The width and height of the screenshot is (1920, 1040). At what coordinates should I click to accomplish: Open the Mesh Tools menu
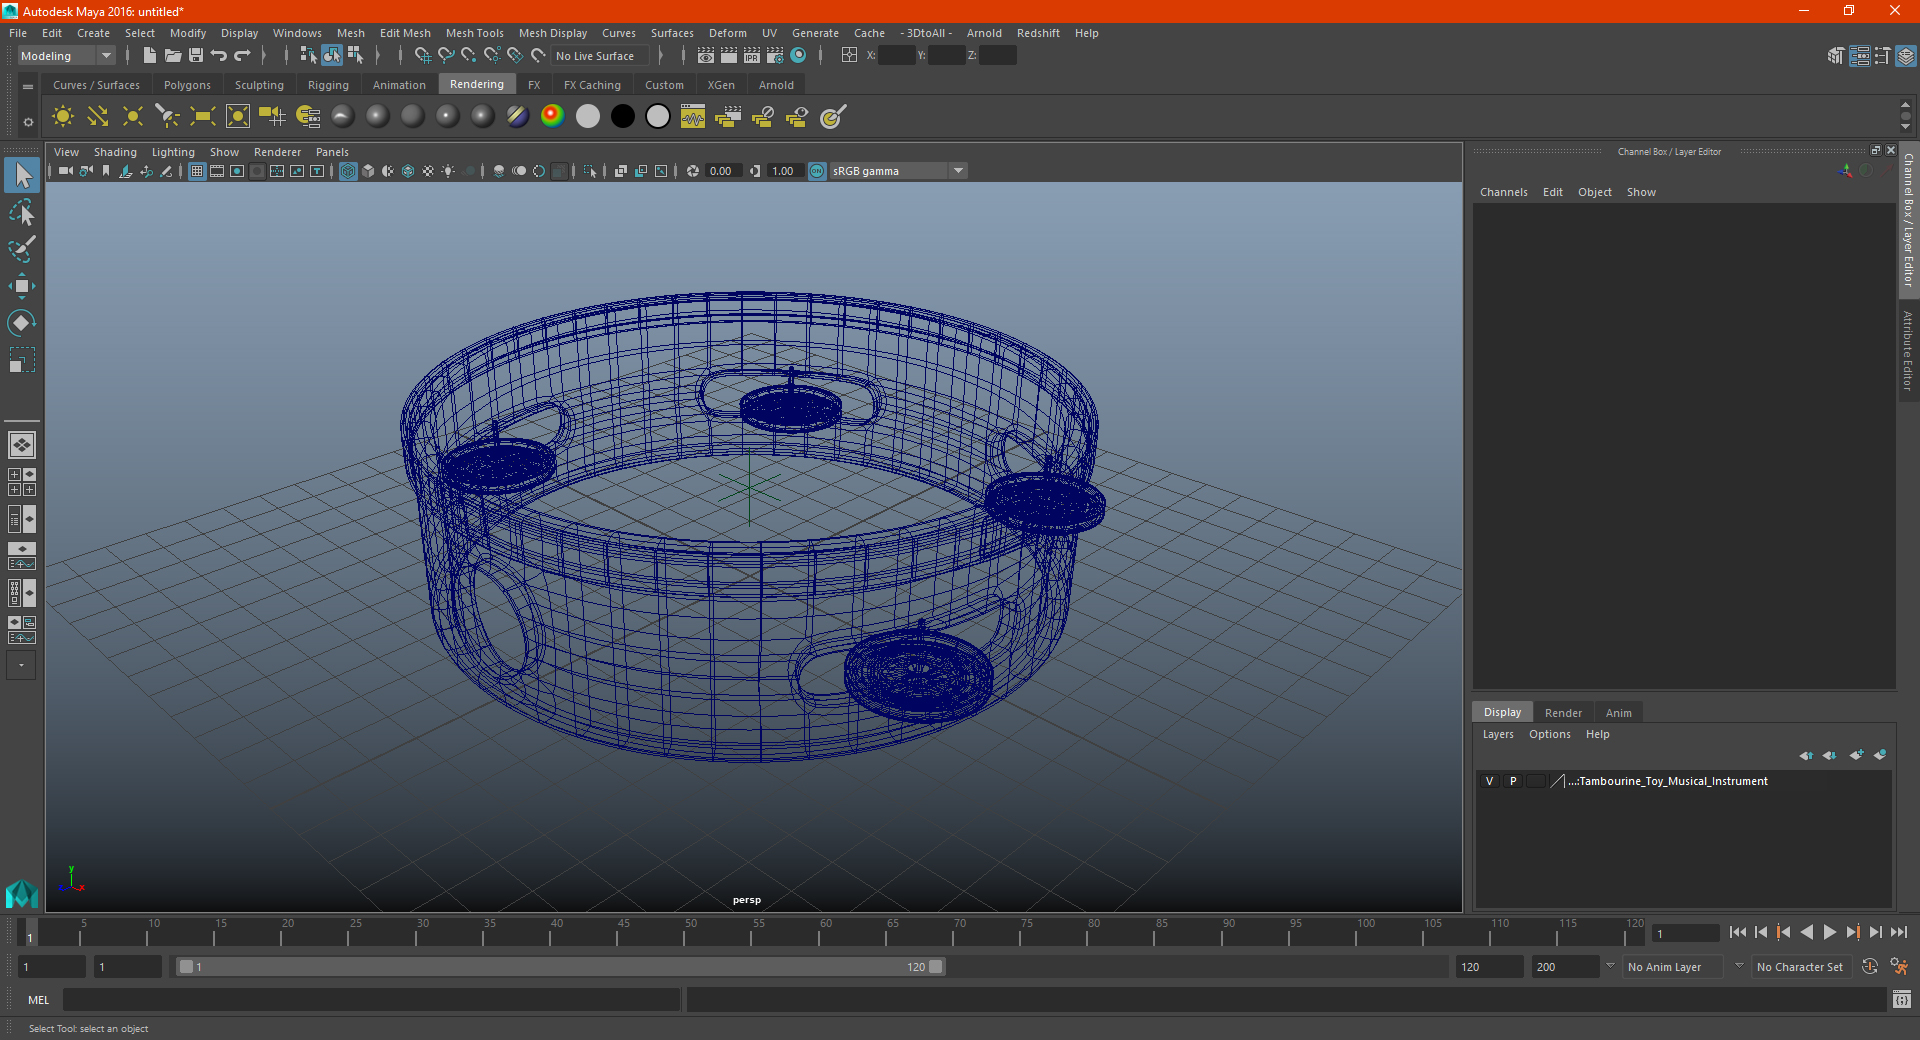click(474, 33)
